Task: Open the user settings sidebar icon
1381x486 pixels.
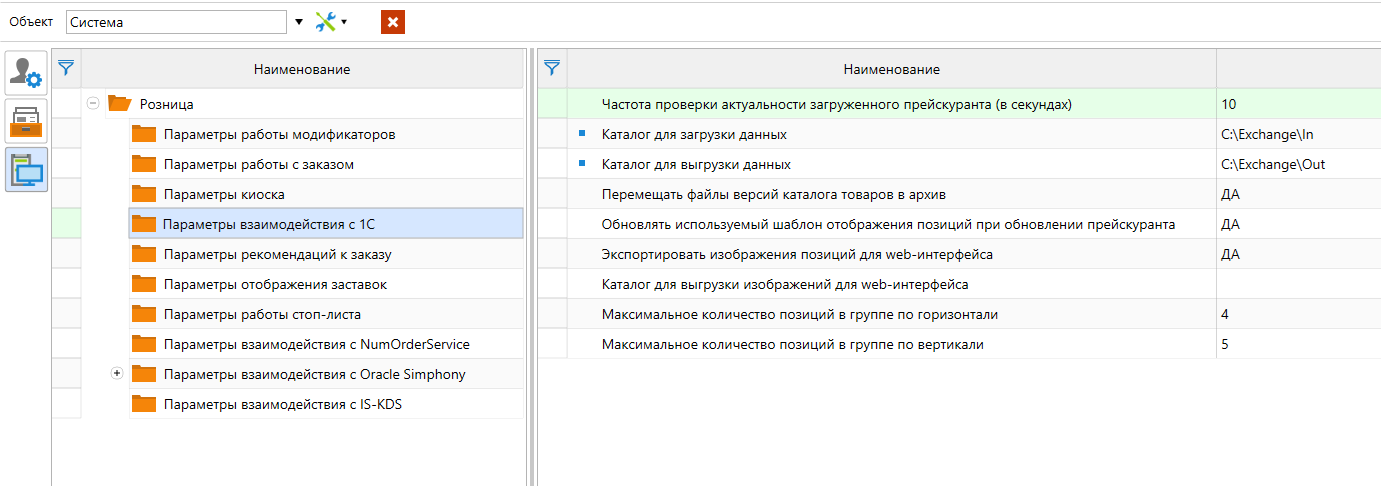Action: click(27, 73)
